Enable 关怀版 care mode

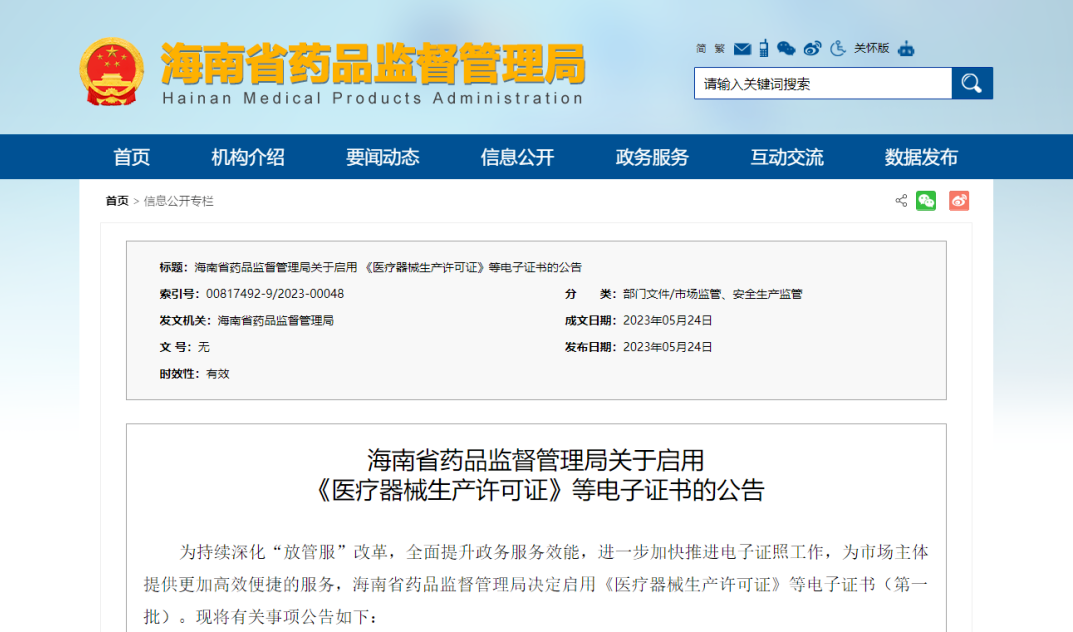871,48
